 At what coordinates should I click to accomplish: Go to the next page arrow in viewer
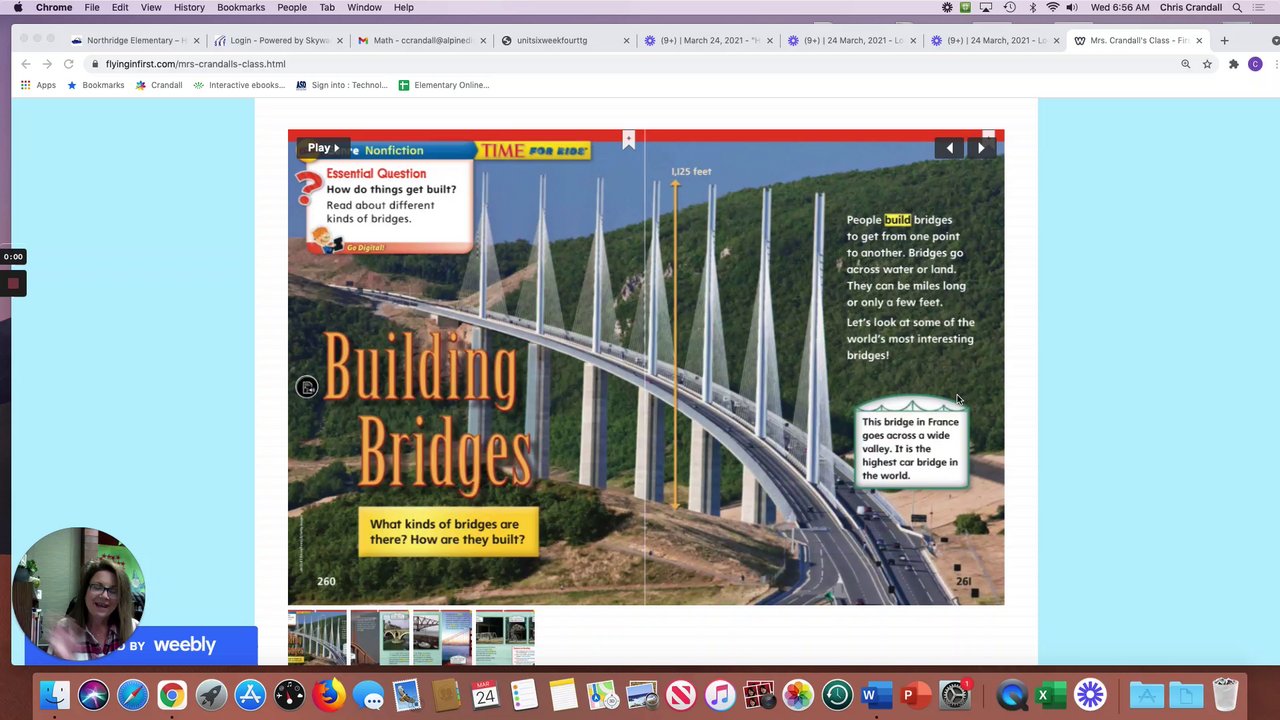981,148
